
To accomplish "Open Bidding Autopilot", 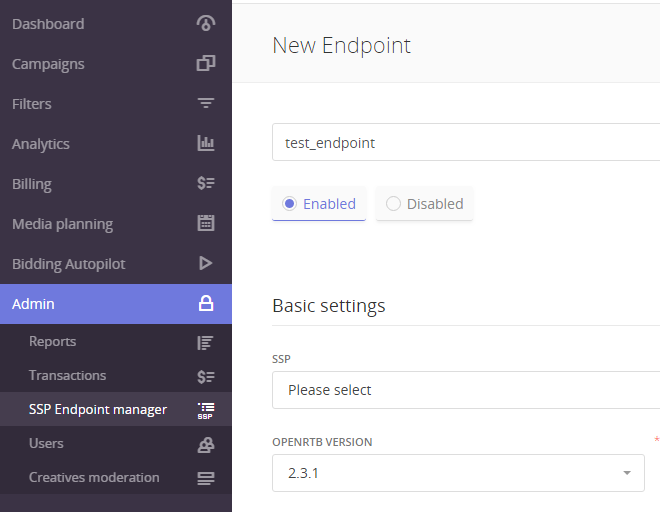I will [x=116, y=264].
